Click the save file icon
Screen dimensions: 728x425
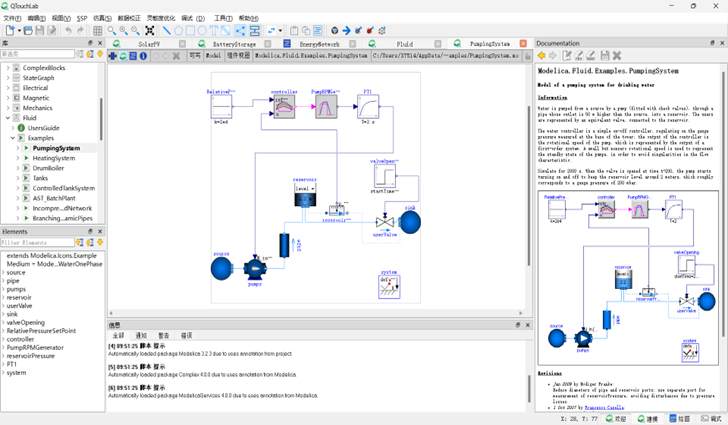tap(39, 31)
